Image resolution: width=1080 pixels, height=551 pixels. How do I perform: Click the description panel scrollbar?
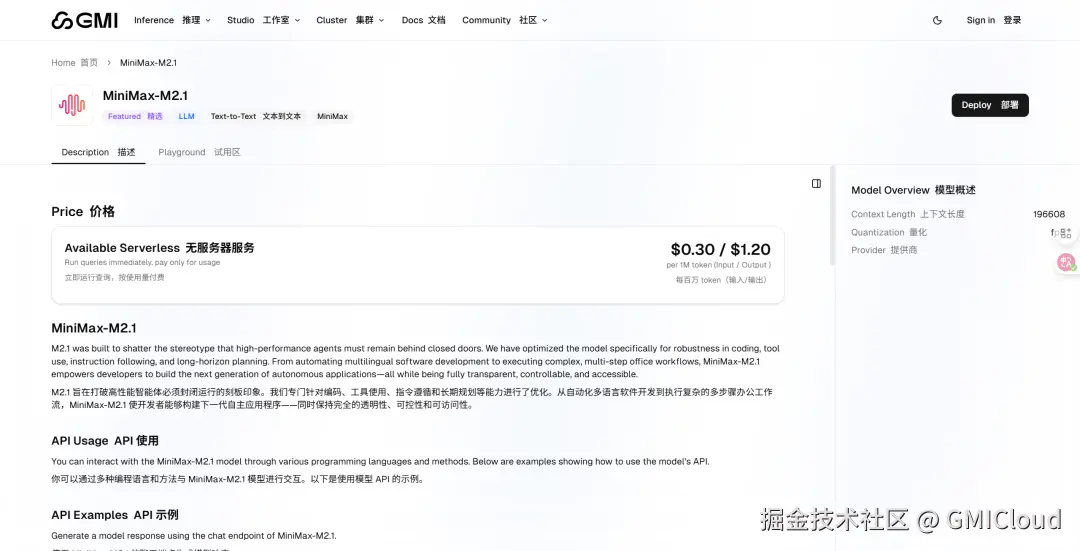[x=832, y=216]
